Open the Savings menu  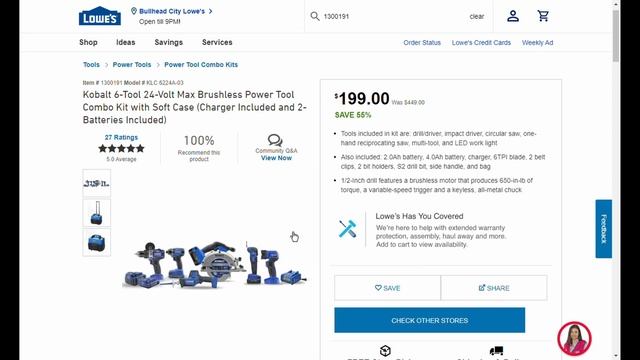point(169,42)
